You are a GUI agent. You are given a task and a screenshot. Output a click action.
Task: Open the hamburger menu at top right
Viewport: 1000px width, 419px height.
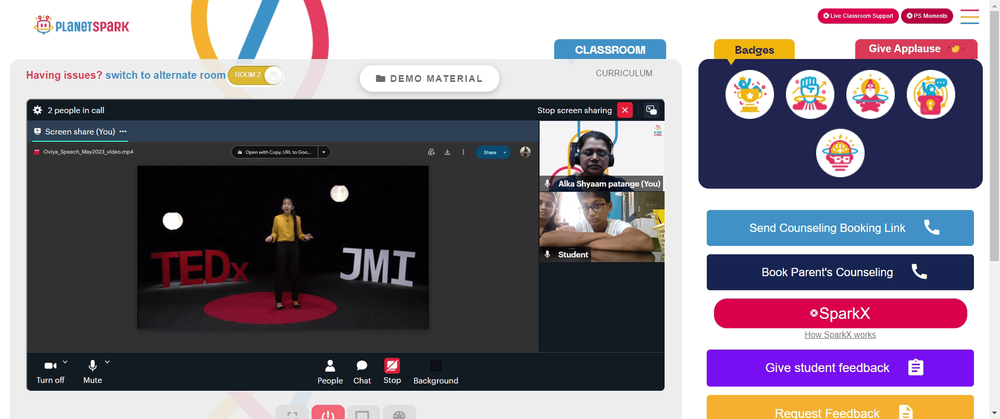969,17
